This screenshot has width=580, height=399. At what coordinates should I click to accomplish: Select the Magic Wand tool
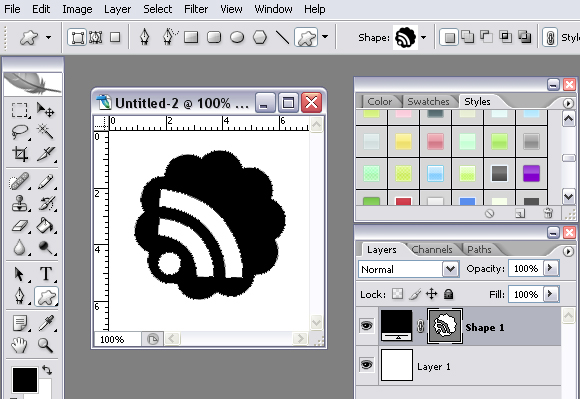pos(45,132)
